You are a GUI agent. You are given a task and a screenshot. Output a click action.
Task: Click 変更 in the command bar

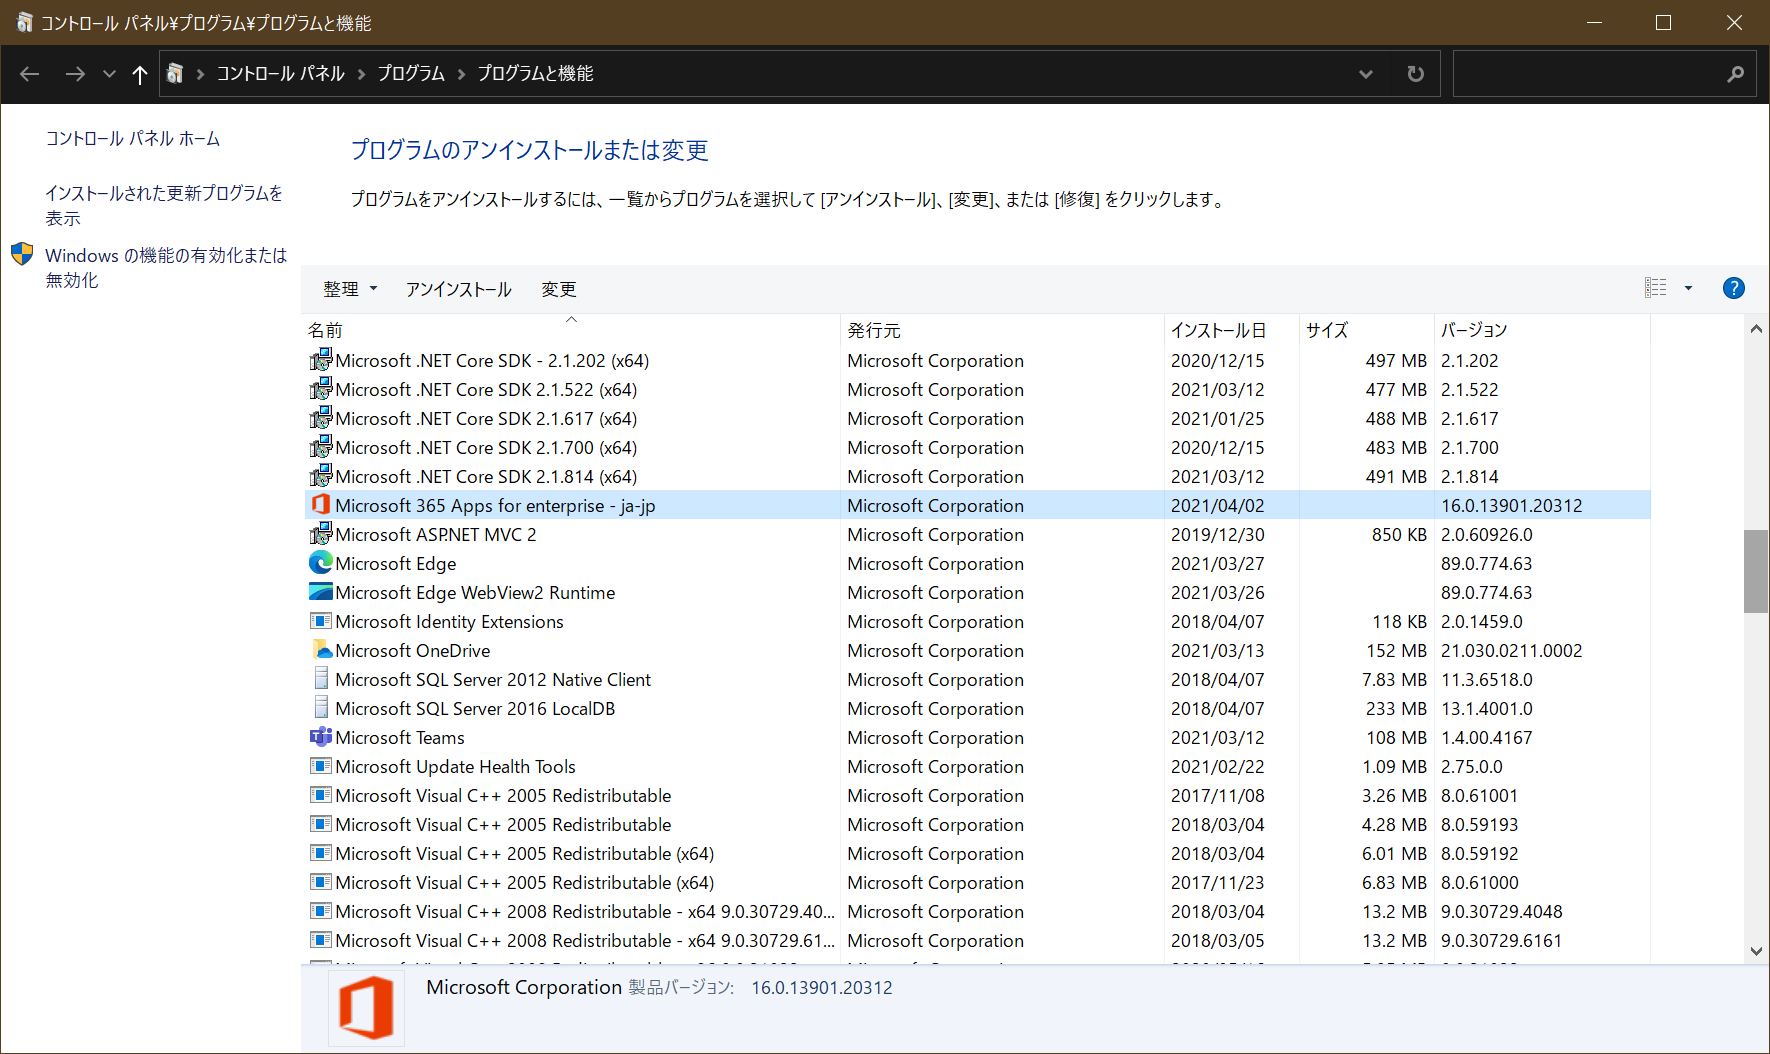558,288
